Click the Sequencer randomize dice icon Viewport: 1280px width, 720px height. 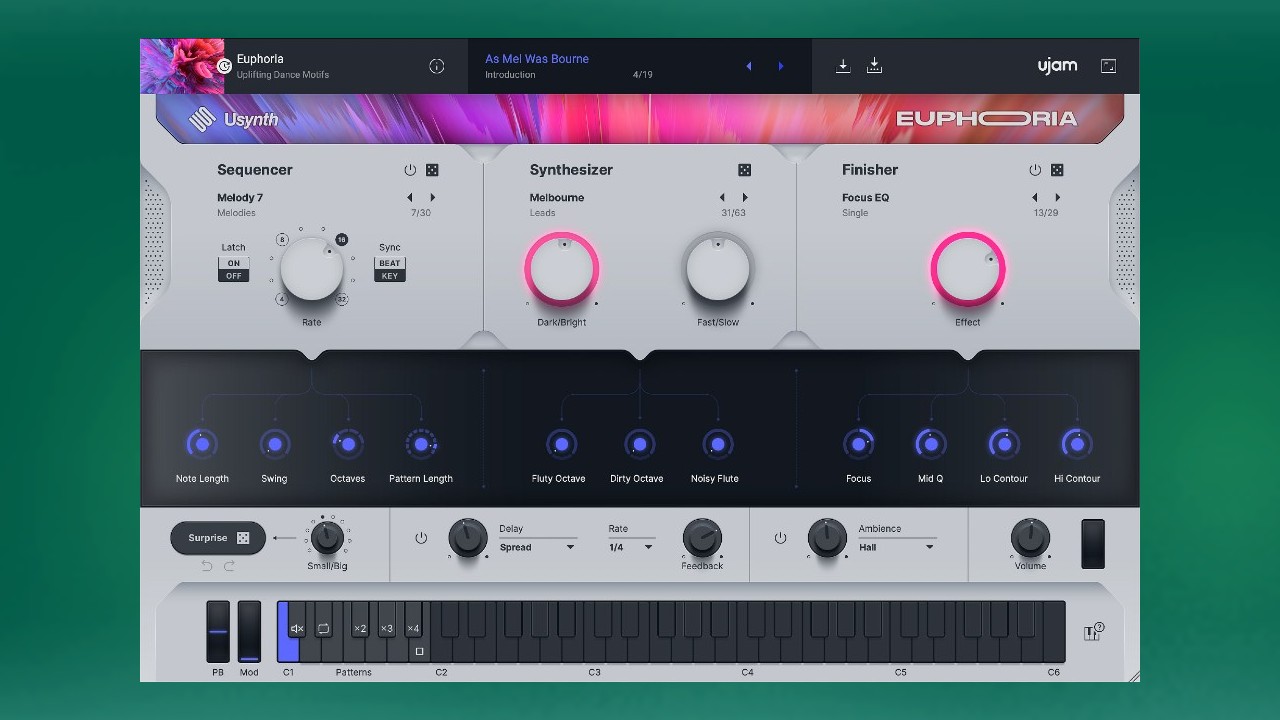coord(432,170)
